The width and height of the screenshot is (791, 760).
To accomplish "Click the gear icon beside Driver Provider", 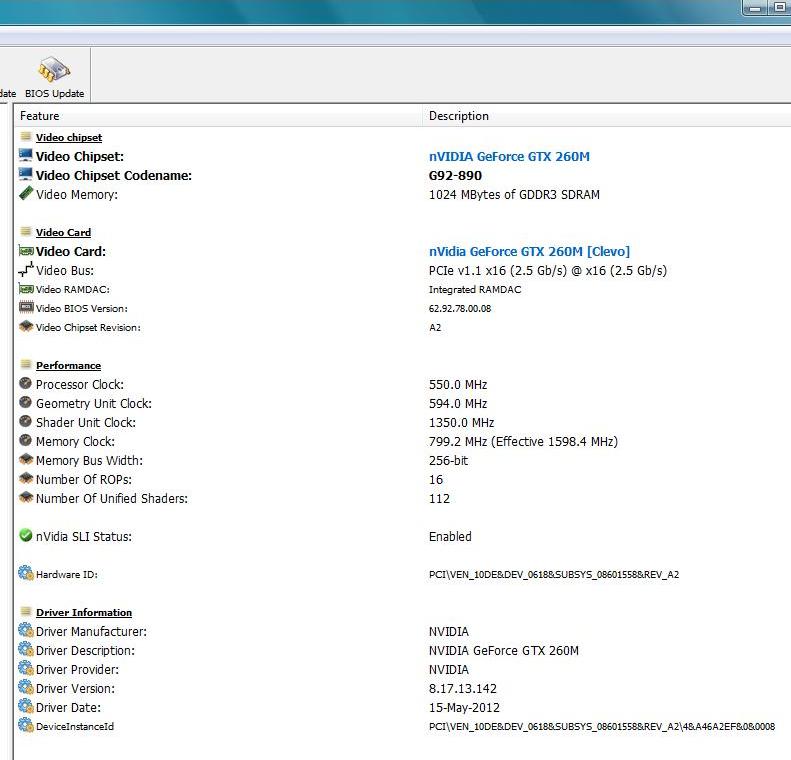I will [26, 668].
